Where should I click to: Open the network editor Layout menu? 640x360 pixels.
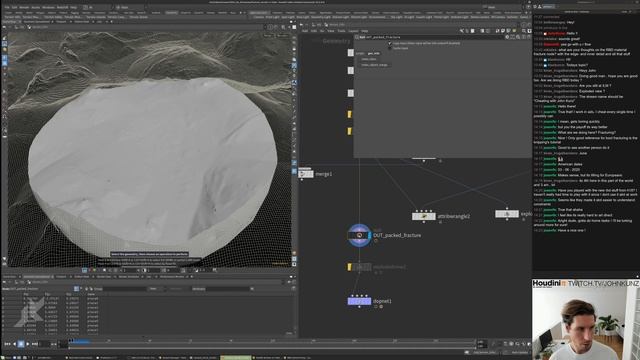[x=353, y=31]
